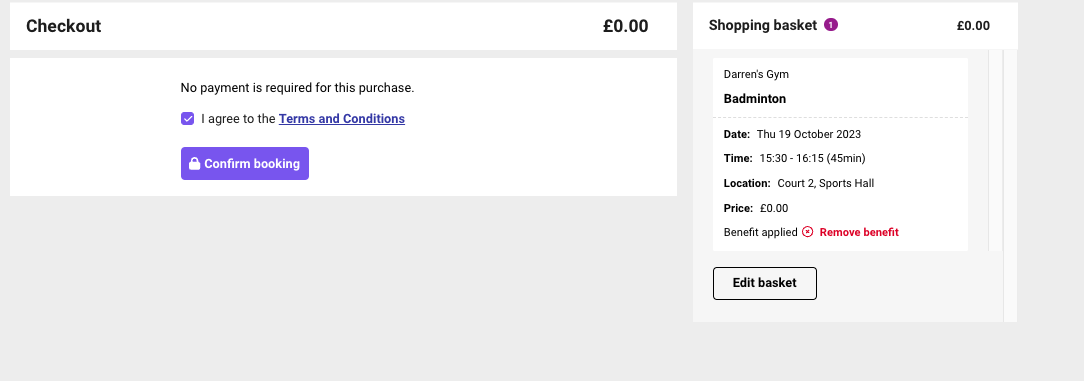Click the lock icon on Confirm booking
The image size is (1084, 381).
pyautogui.click(x=194, y=164)
